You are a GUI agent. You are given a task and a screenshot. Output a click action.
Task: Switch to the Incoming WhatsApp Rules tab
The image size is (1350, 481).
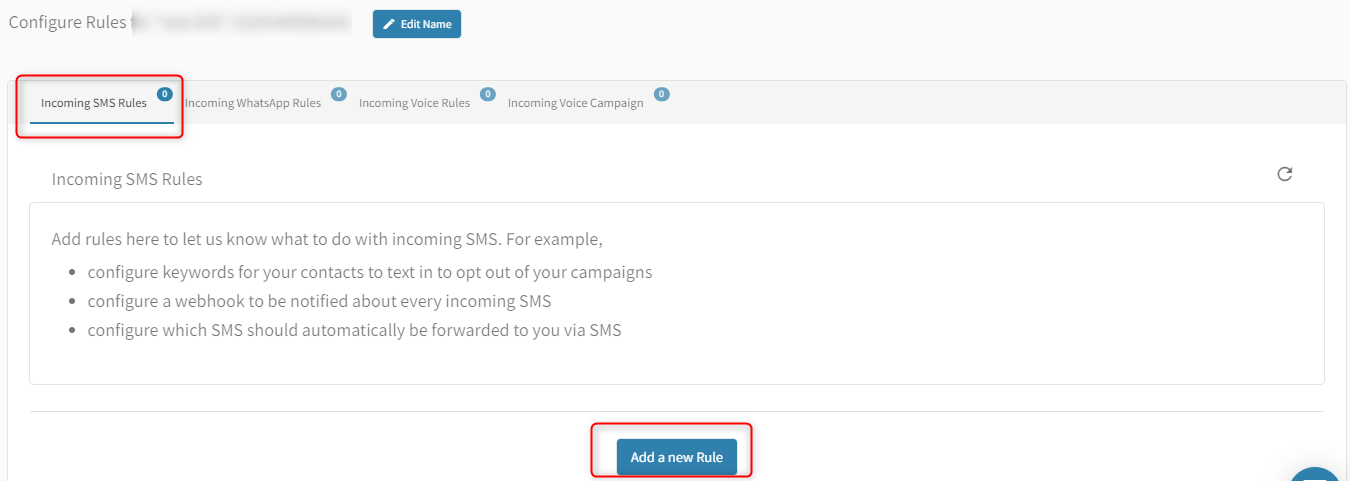coord(253,103)
